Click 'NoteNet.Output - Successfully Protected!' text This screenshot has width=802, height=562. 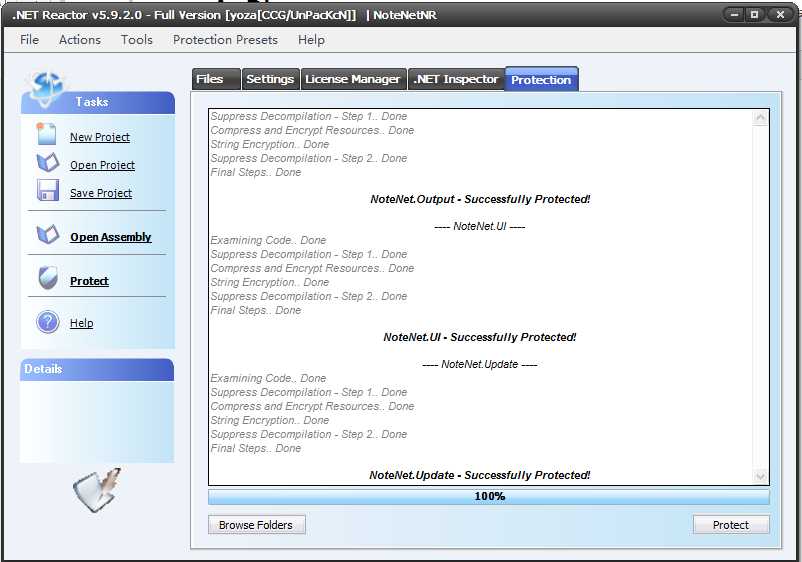(480, 199)
